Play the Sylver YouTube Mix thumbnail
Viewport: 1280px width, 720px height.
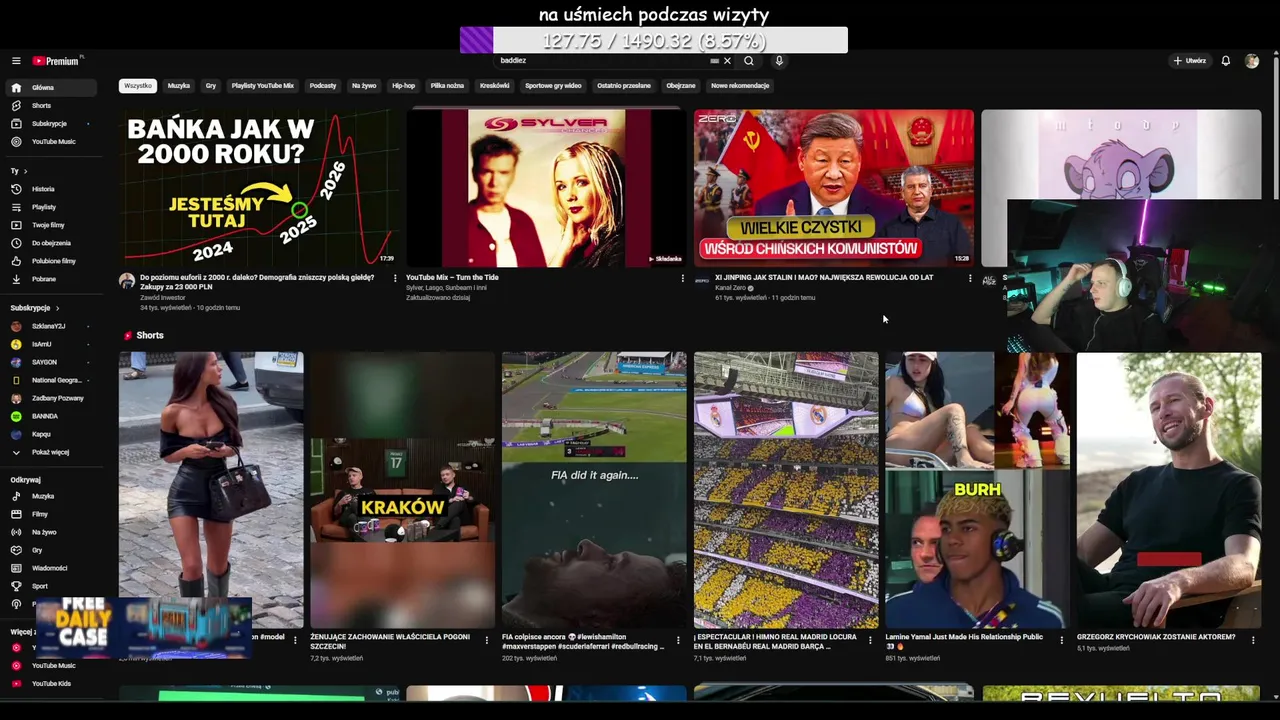(546, 188)
